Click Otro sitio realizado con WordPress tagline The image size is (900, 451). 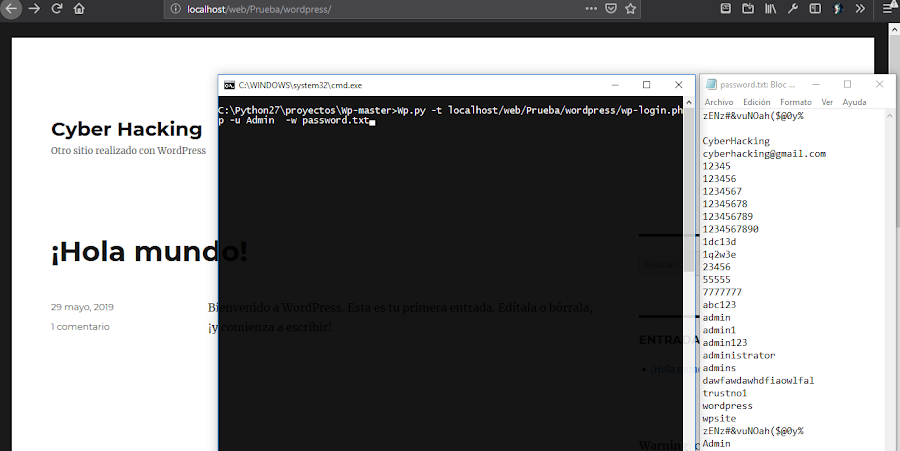[128, 151]
